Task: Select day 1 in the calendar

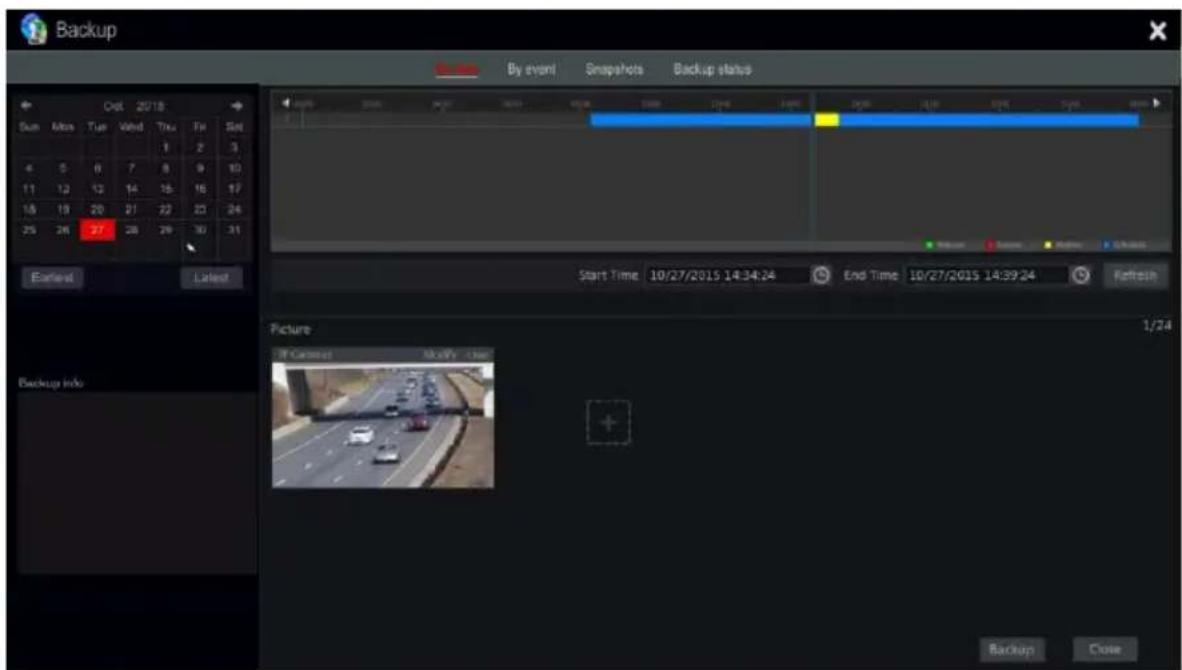Action: point(166,148)
